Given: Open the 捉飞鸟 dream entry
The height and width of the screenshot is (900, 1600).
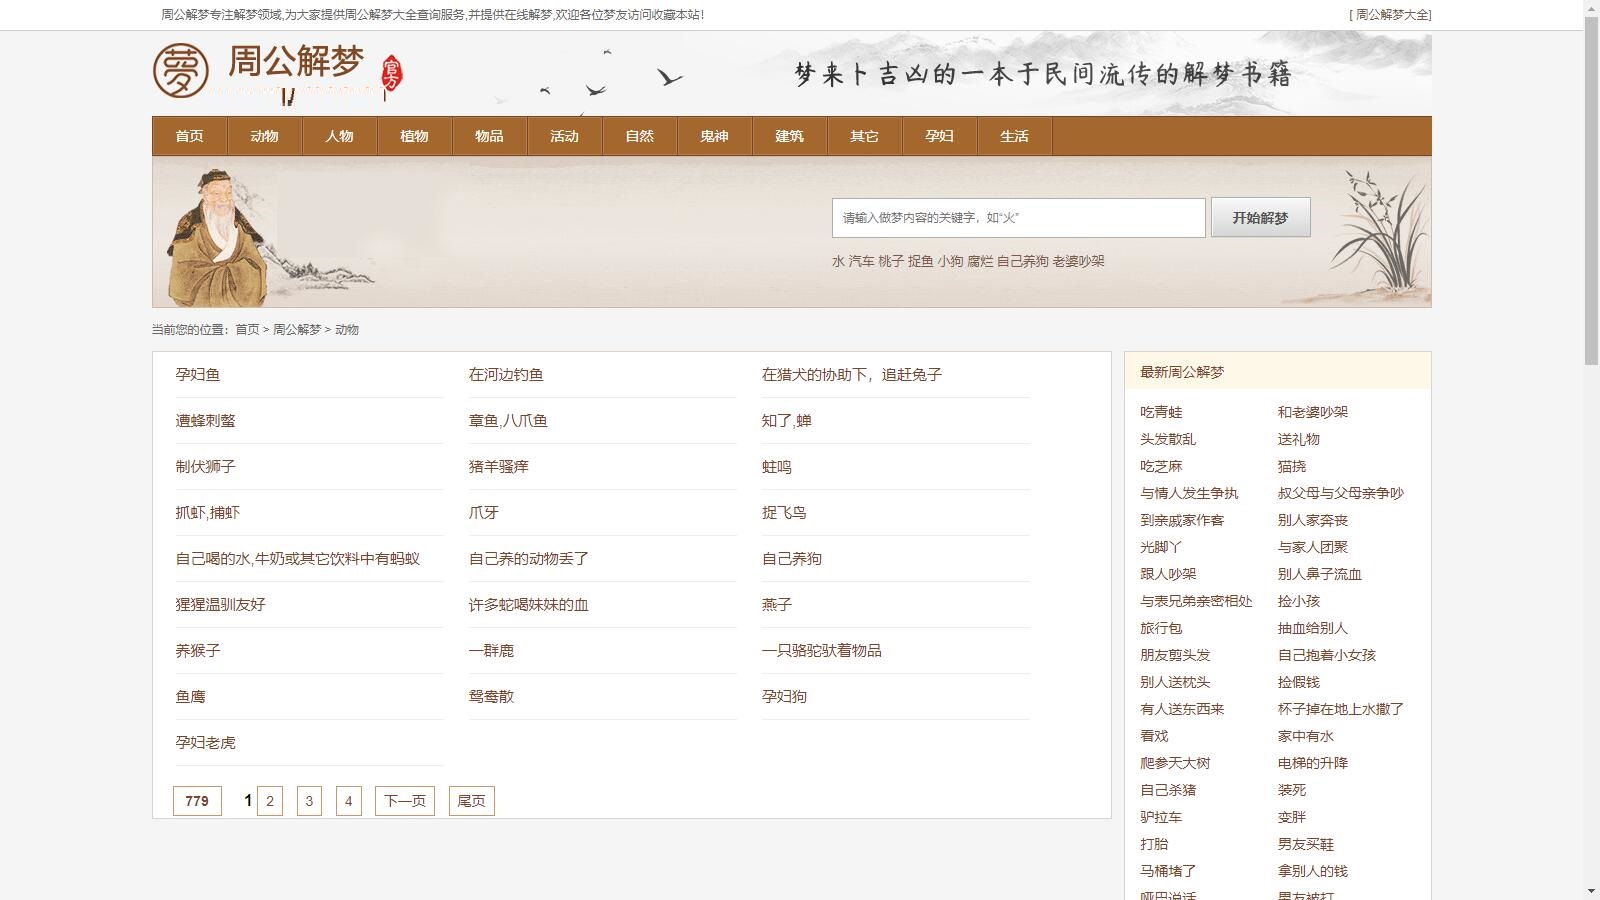Looking at the screenshot, I should 786,512.
